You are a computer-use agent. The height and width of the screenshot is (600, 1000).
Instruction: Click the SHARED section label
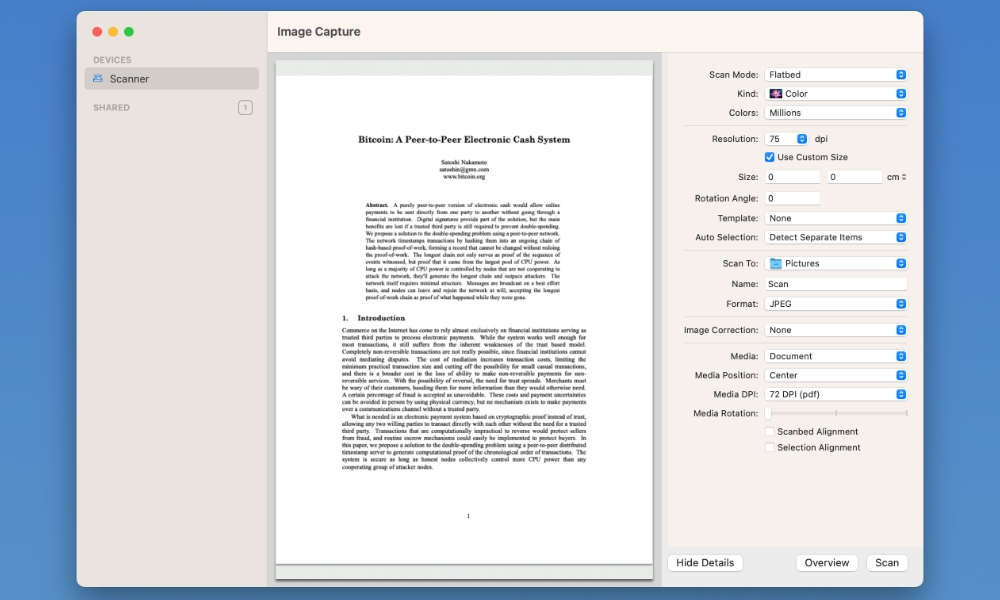click(x=111, y=108)
